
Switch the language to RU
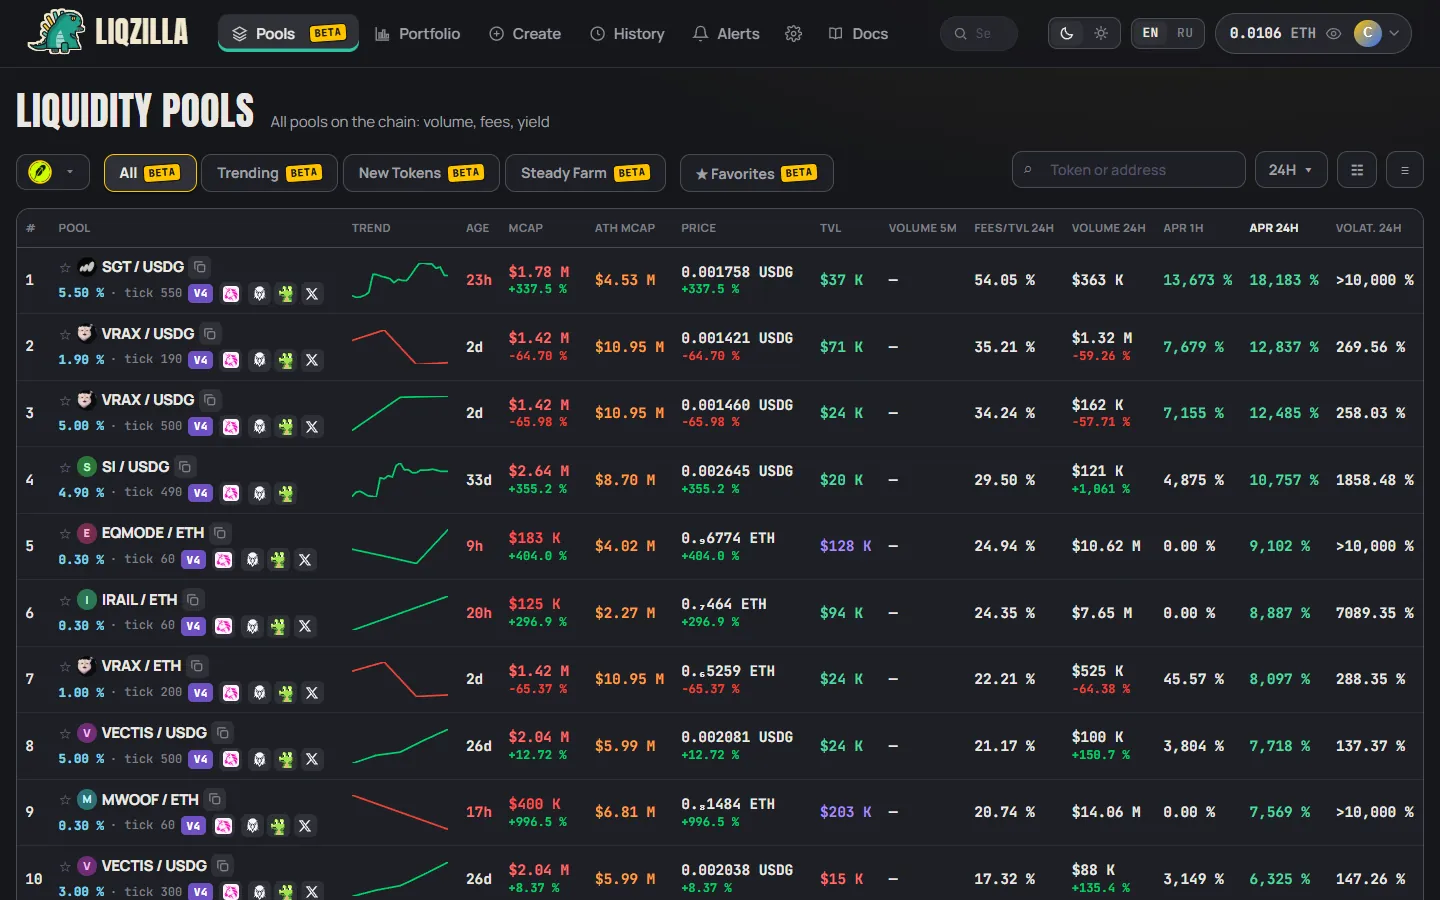(x=1184, y=34)
